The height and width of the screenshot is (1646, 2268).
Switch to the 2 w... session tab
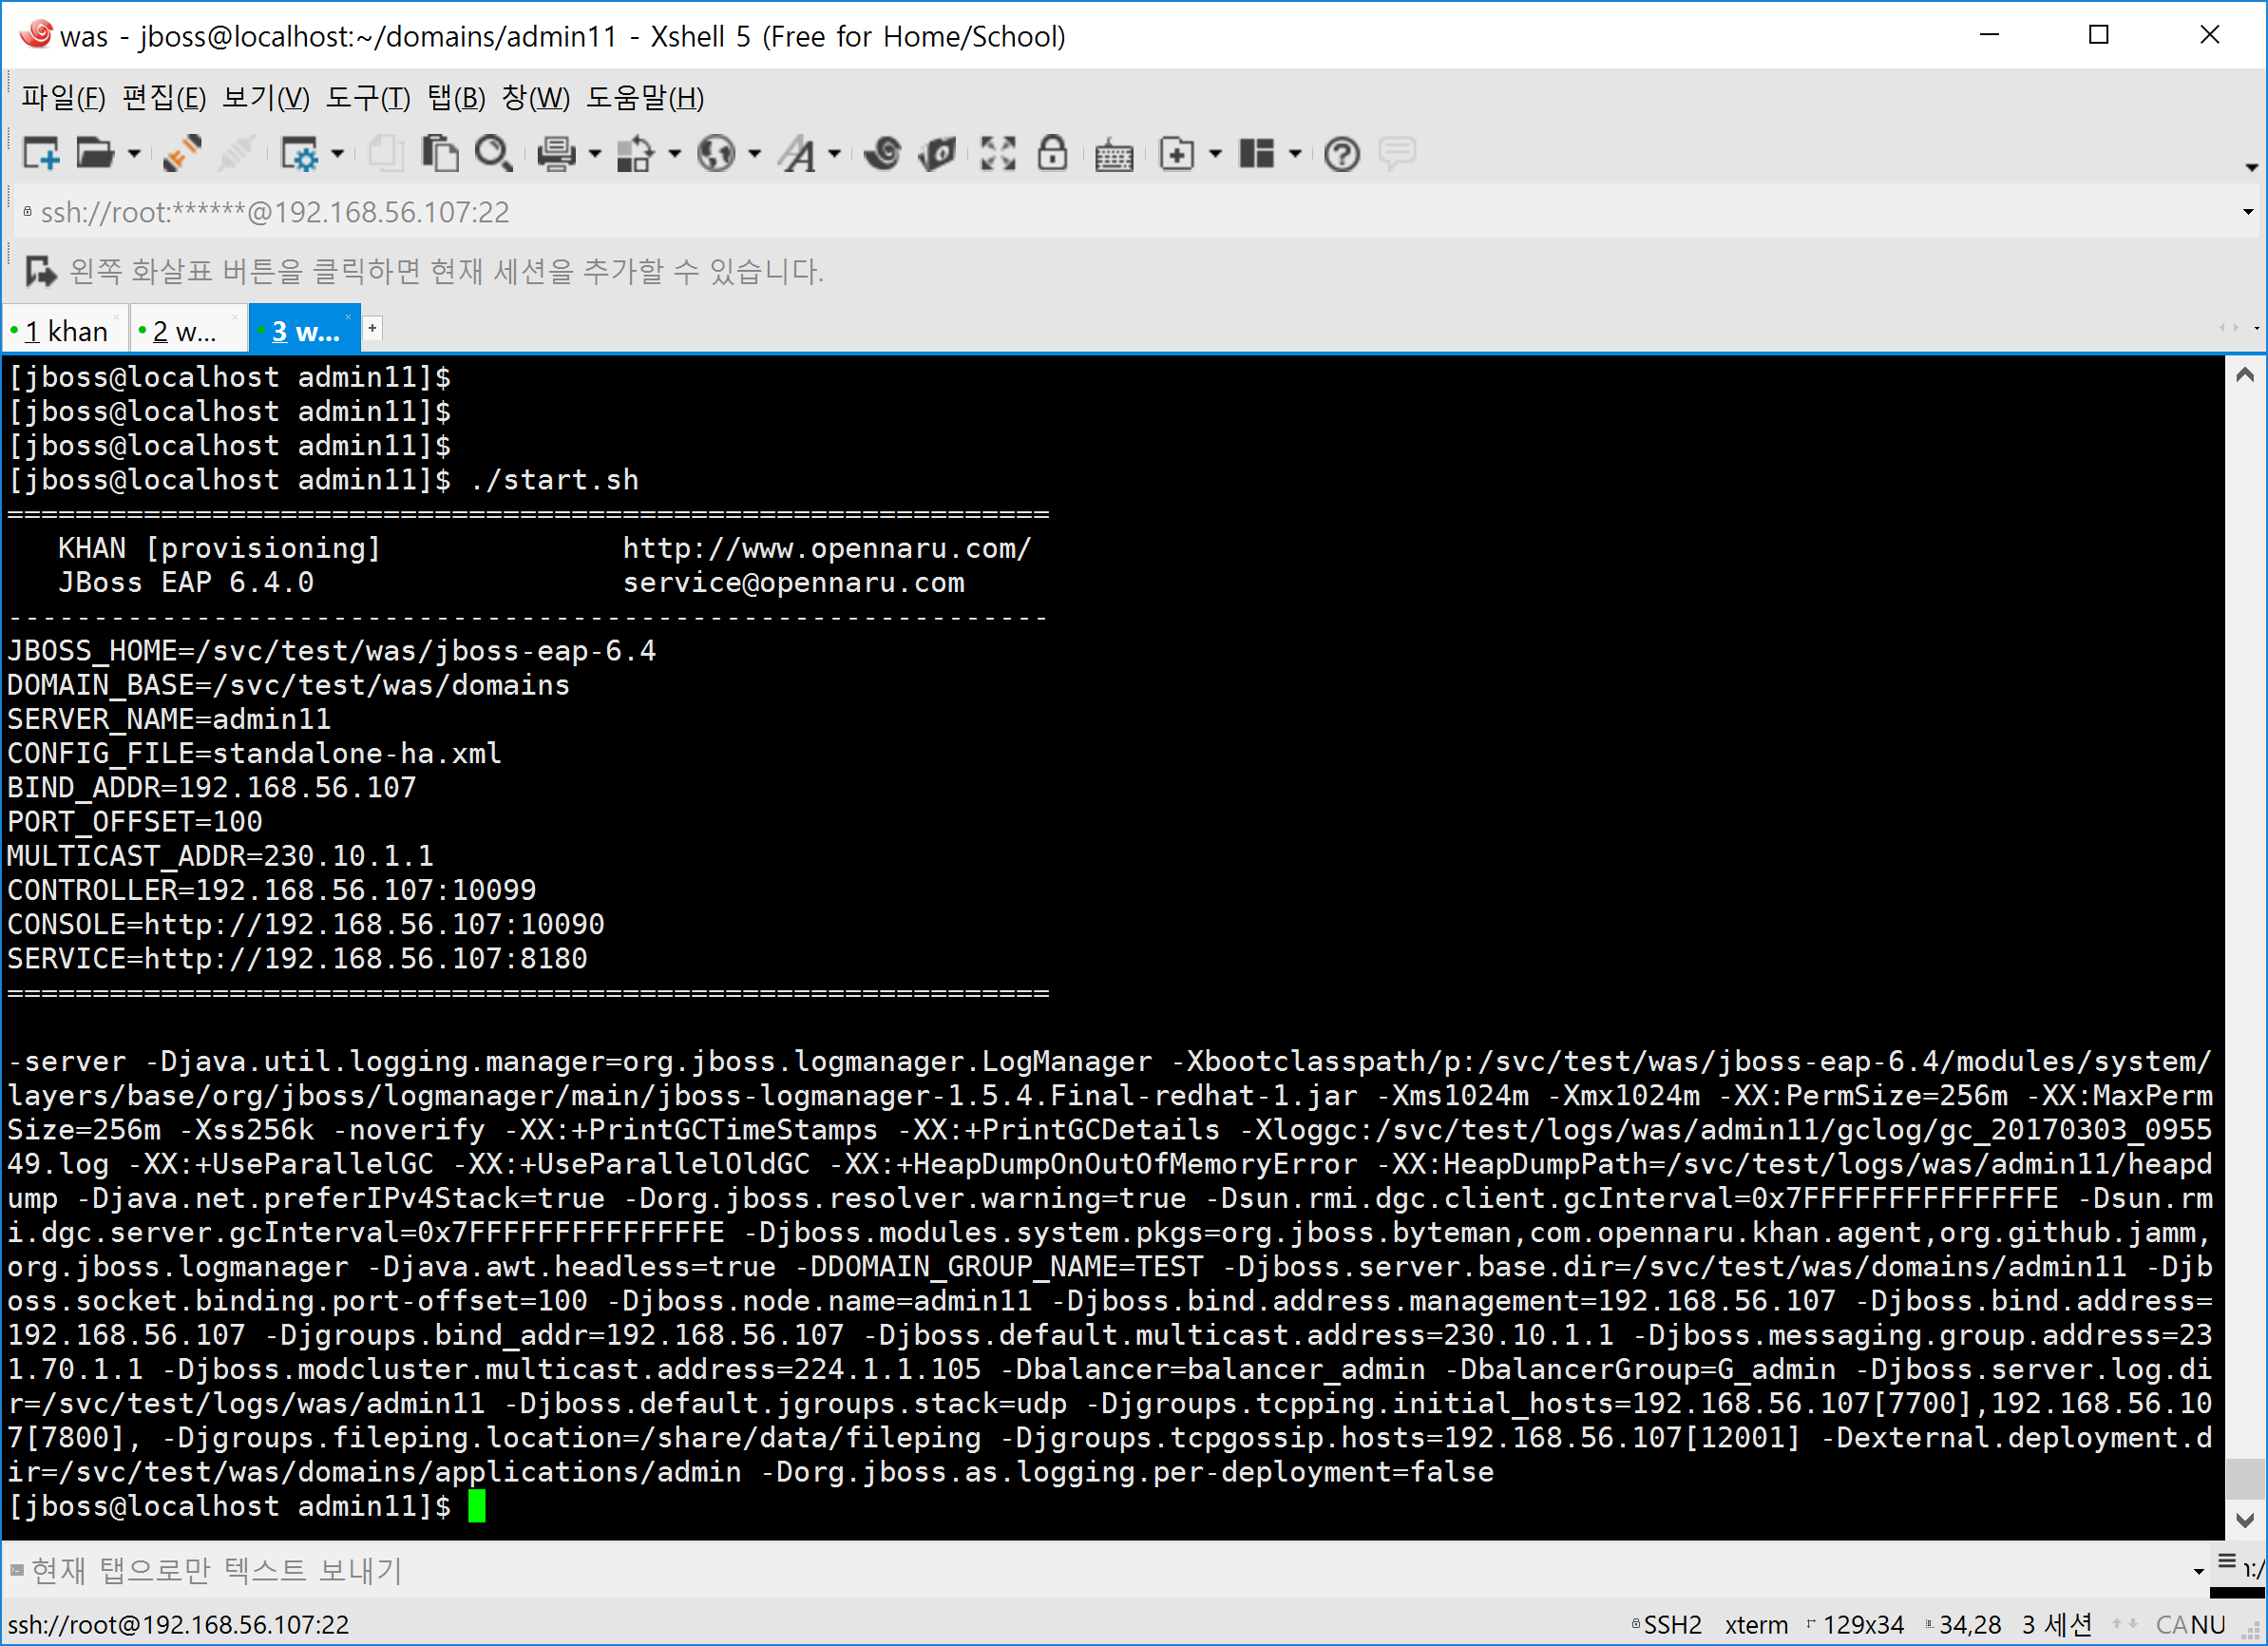186,331
